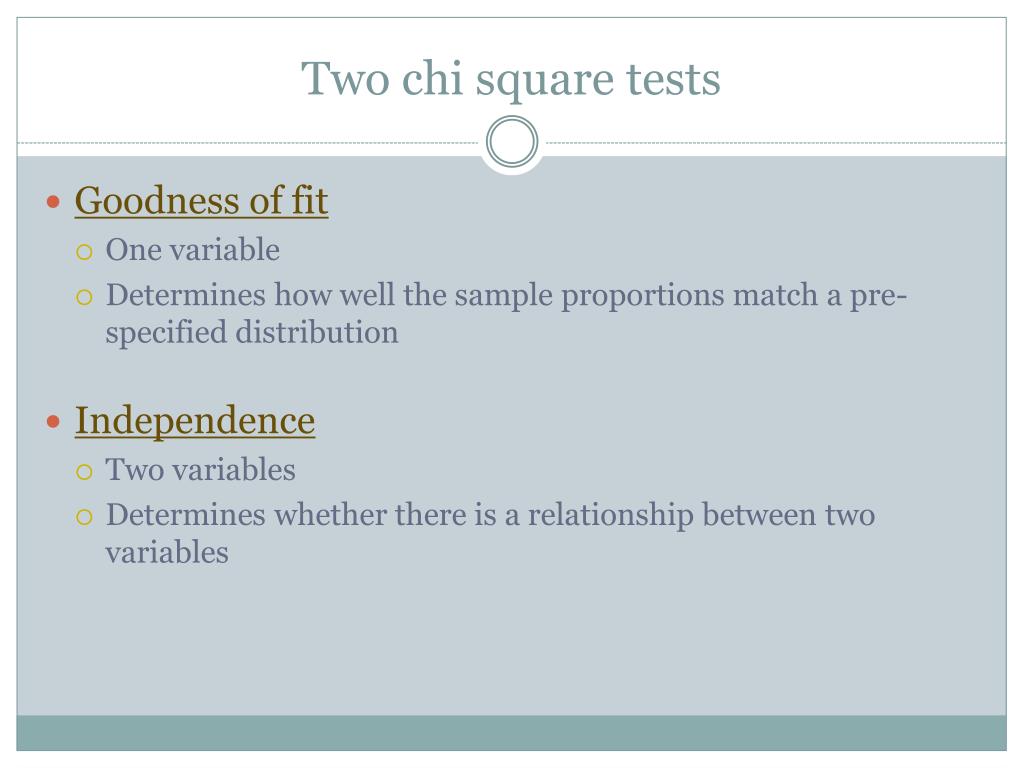Select the 'Two variables' text line
The height and width of the screenshot is (768, 1024).
[200, 470]
